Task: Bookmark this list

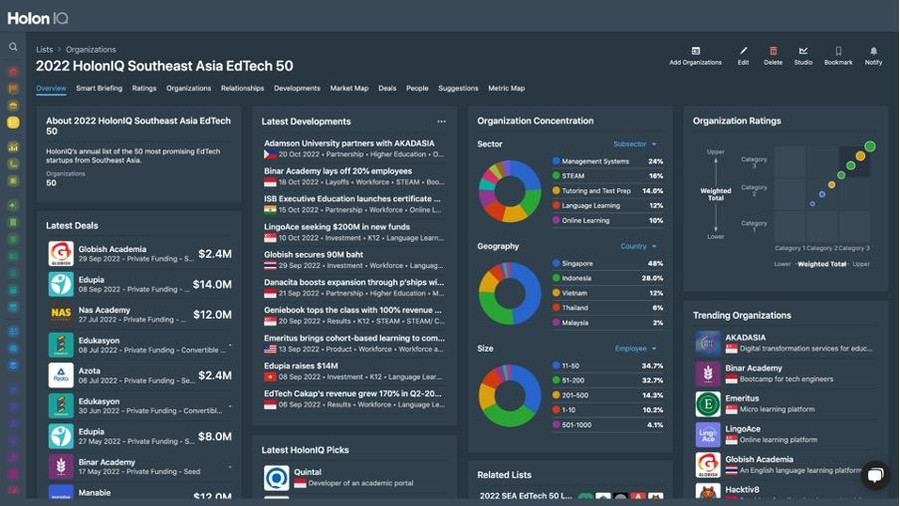Action: click(x=838, y=51)
